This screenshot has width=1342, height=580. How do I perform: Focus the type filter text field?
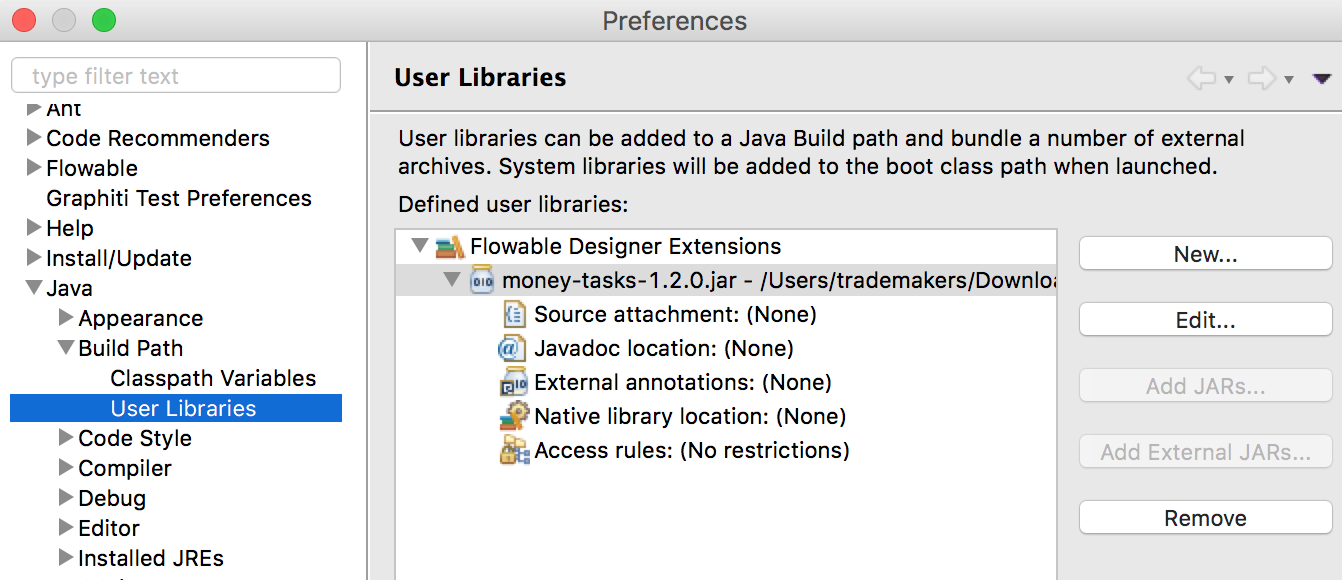175,76
